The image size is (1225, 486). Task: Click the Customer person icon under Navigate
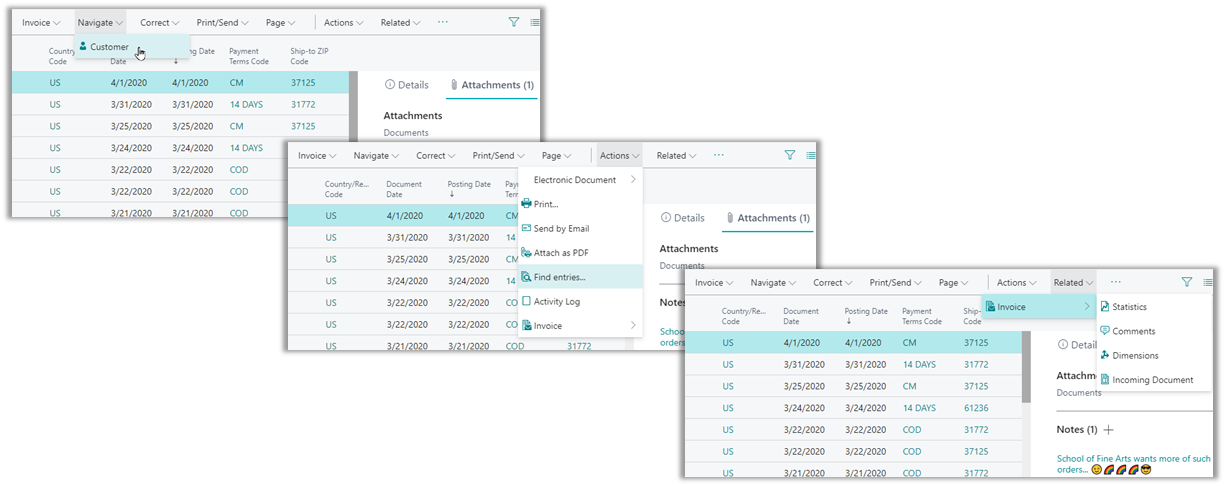[84, 47]
